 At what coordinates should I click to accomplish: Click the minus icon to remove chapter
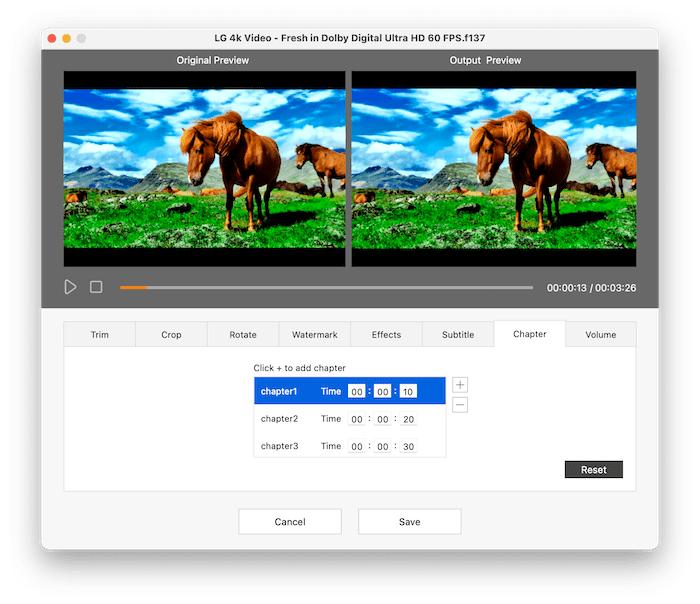(x=460, y=405)
